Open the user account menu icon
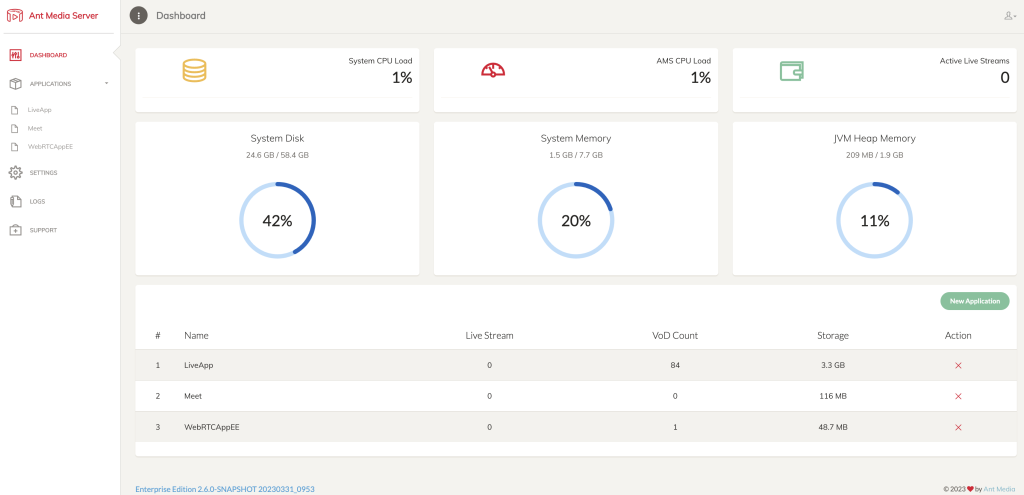1024x495 pixels. coord(1010,16)
